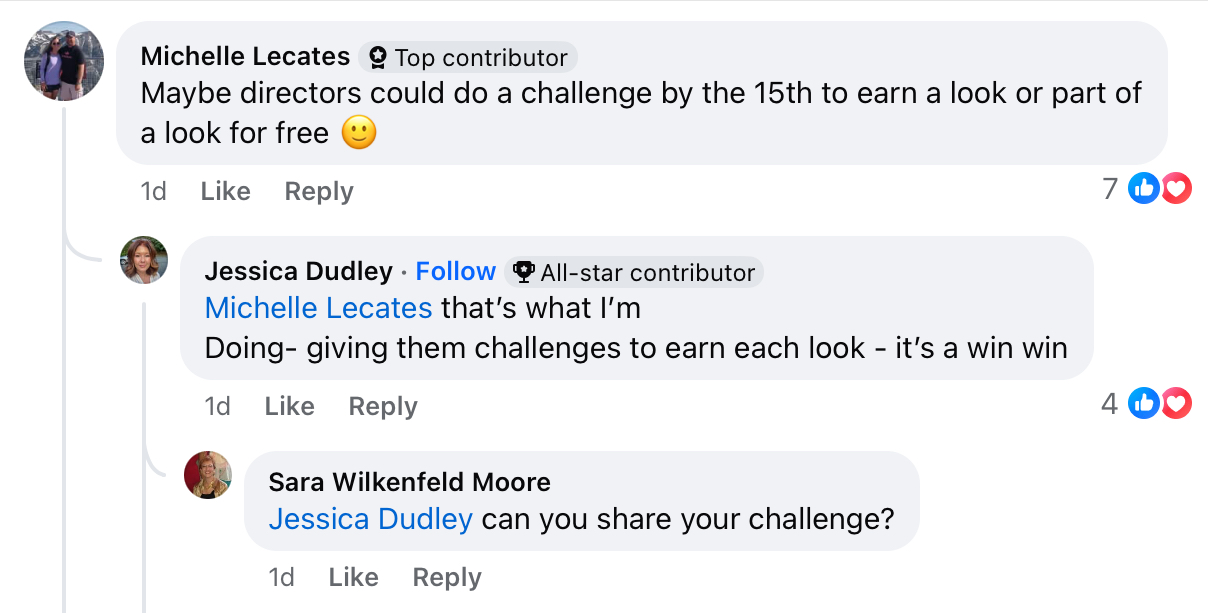Reply to Jessica Dudley's comment
Viewport: 1208px width, 613px height.
383,406
